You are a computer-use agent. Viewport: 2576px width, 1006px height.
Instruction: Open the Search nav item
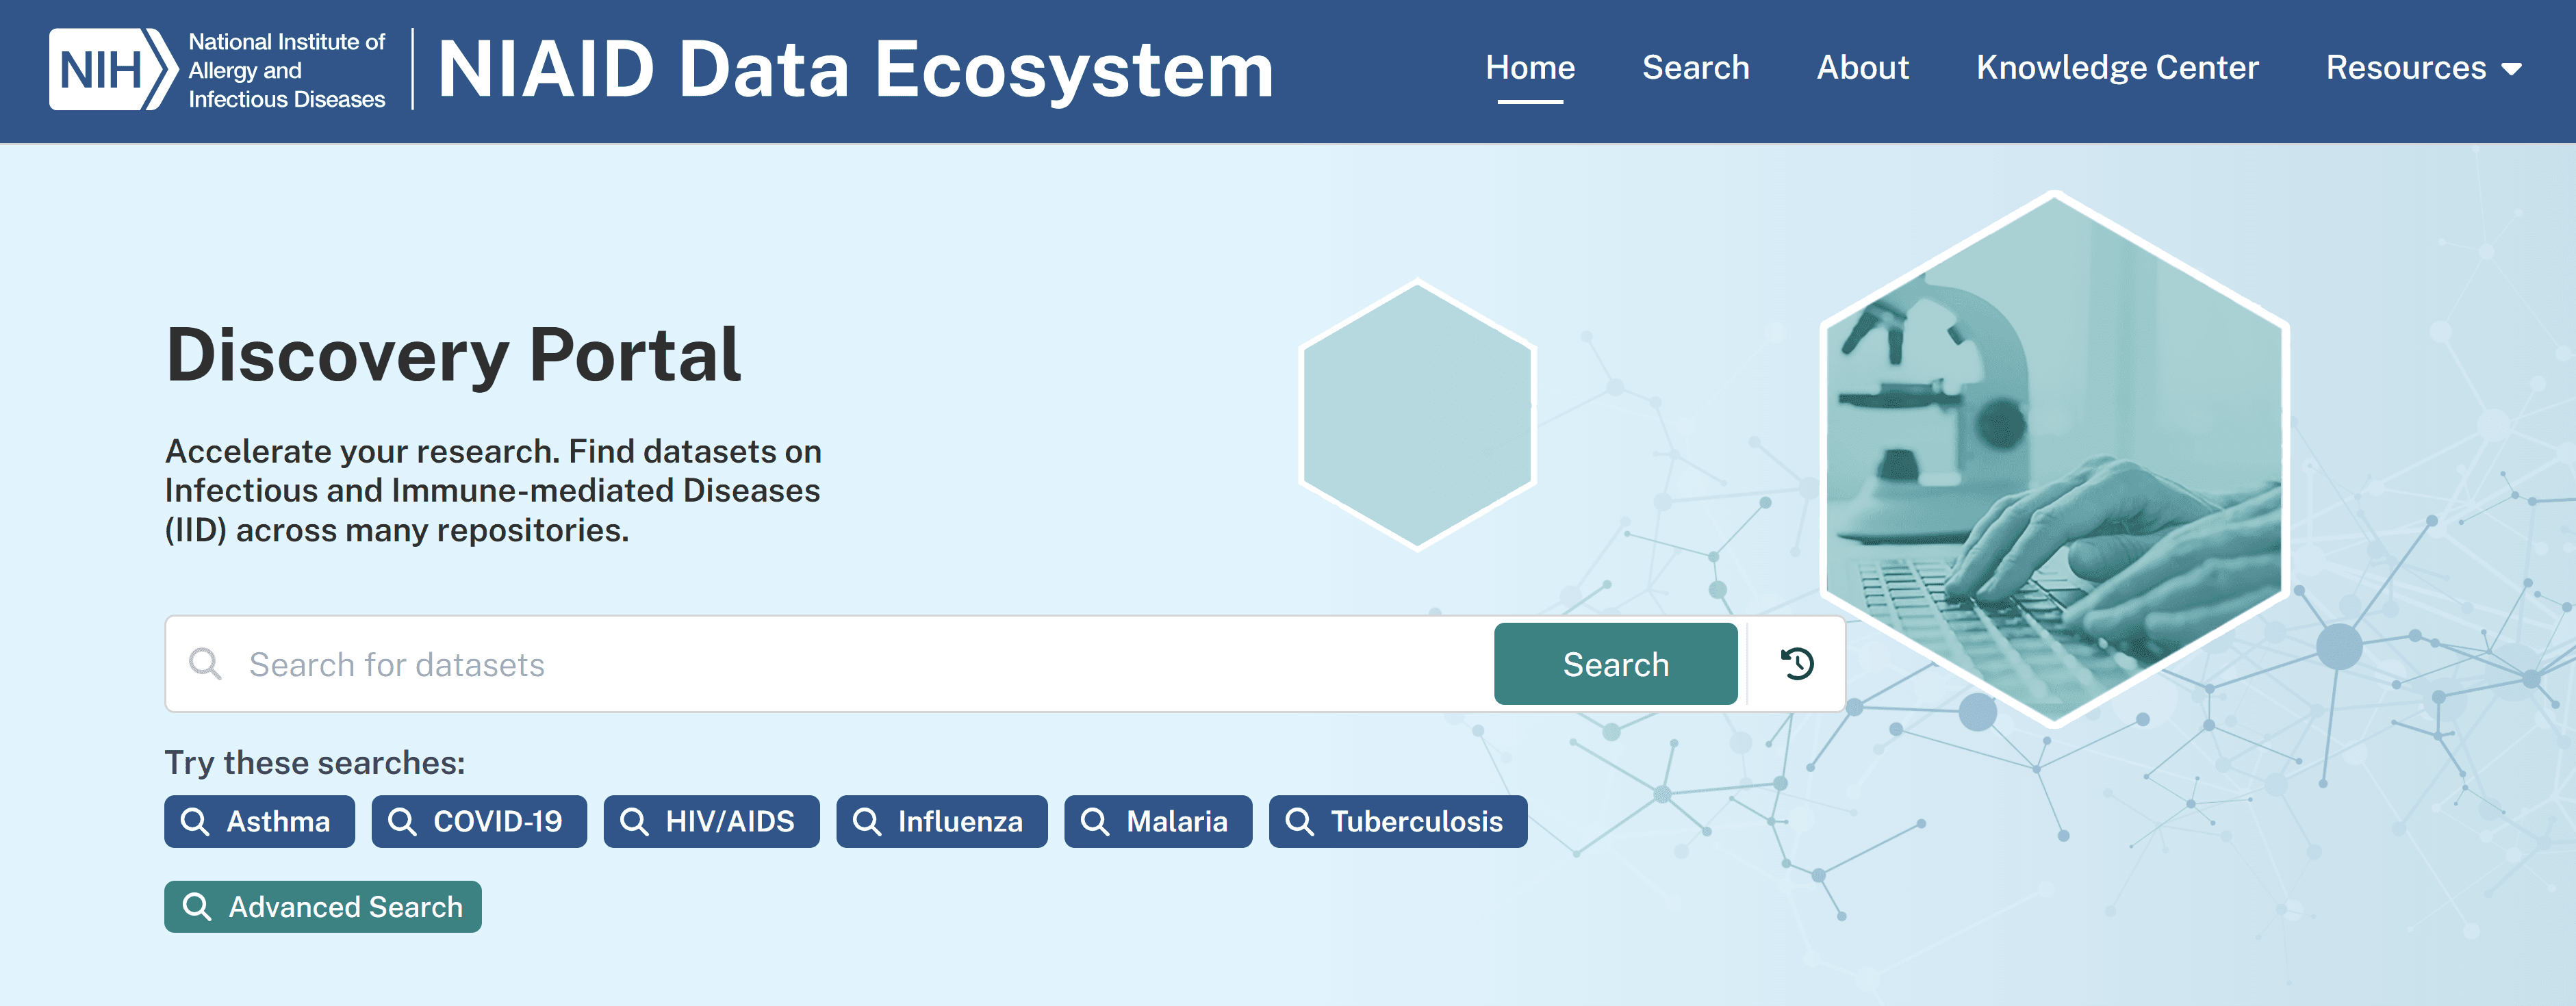1695,68
